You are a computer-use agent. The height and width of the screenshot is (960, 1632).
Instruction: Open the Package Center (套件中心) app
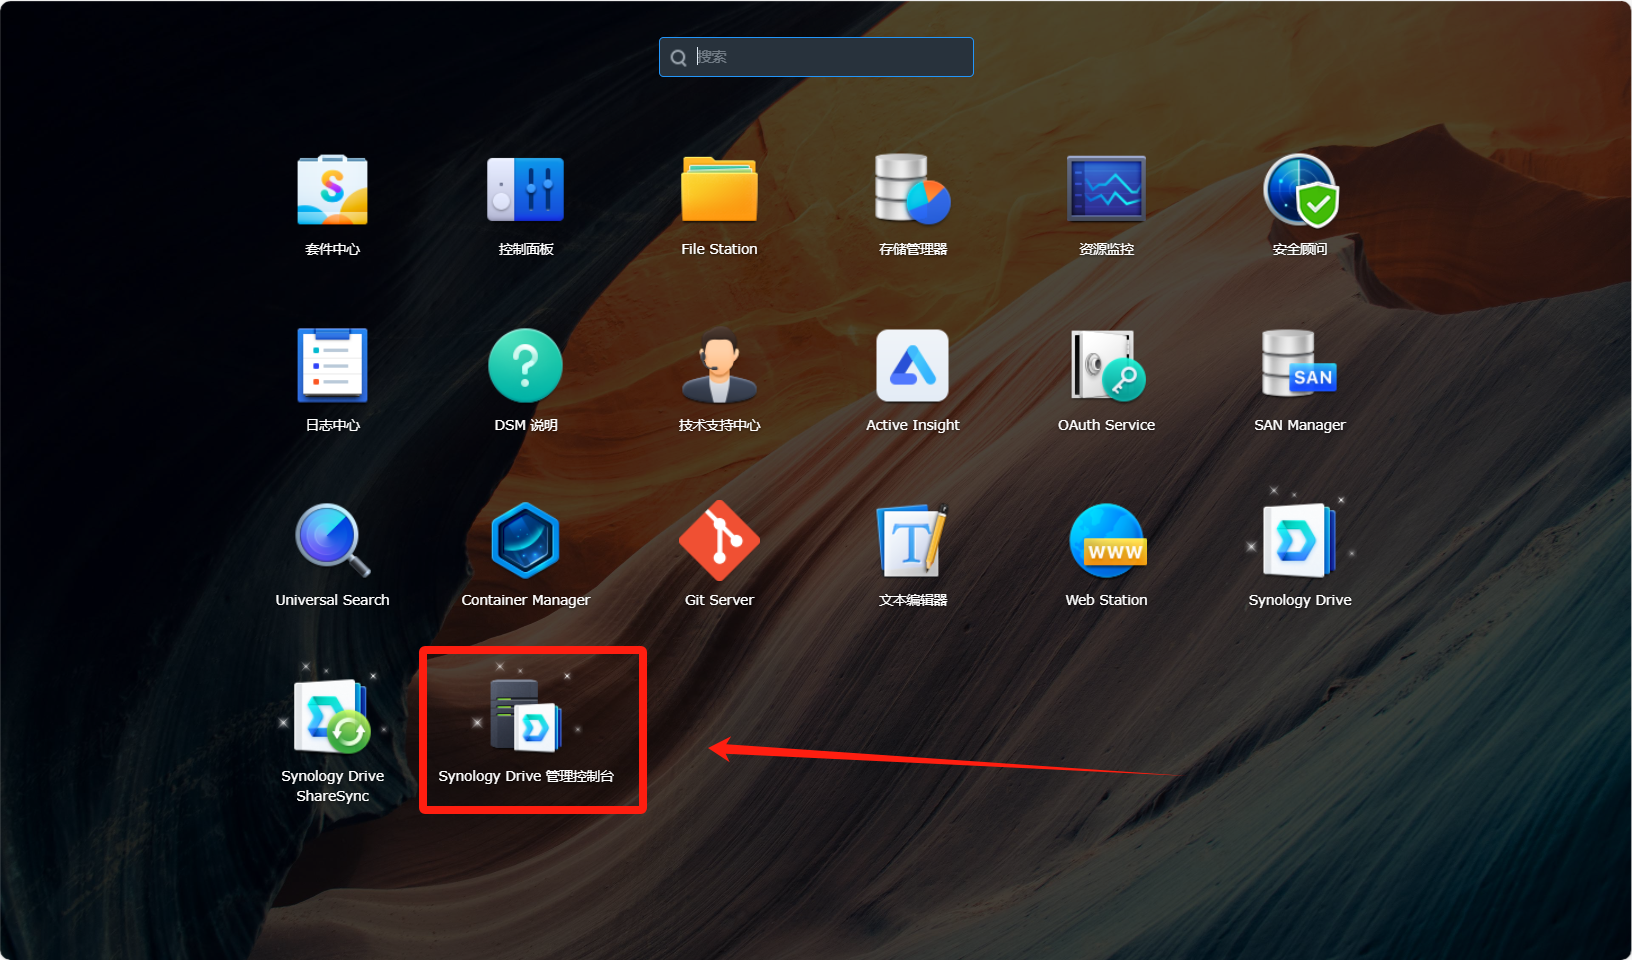point(332,191)
